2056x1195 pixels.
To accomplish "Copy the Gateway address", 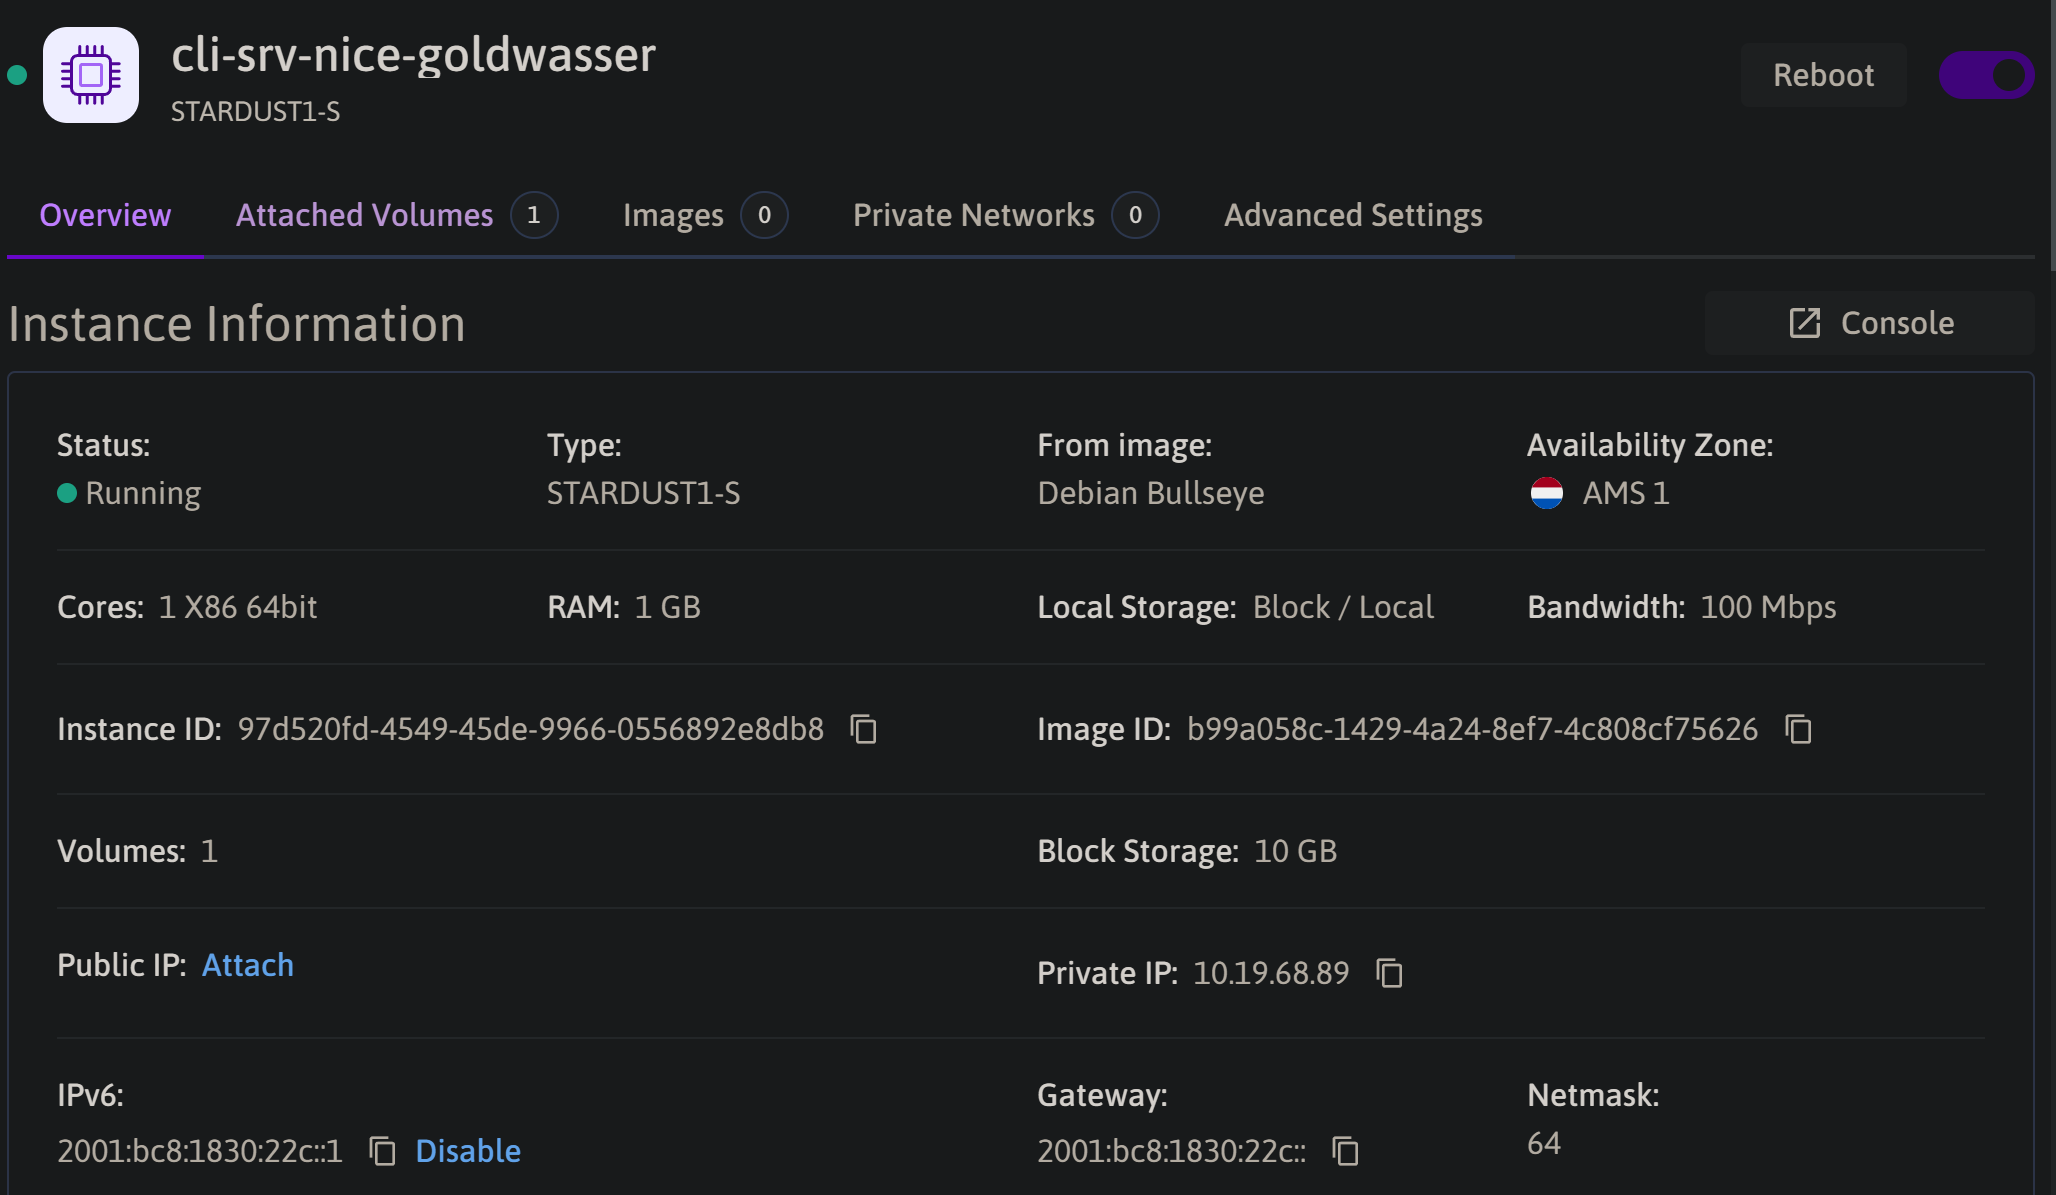I will point(1345,1151).
